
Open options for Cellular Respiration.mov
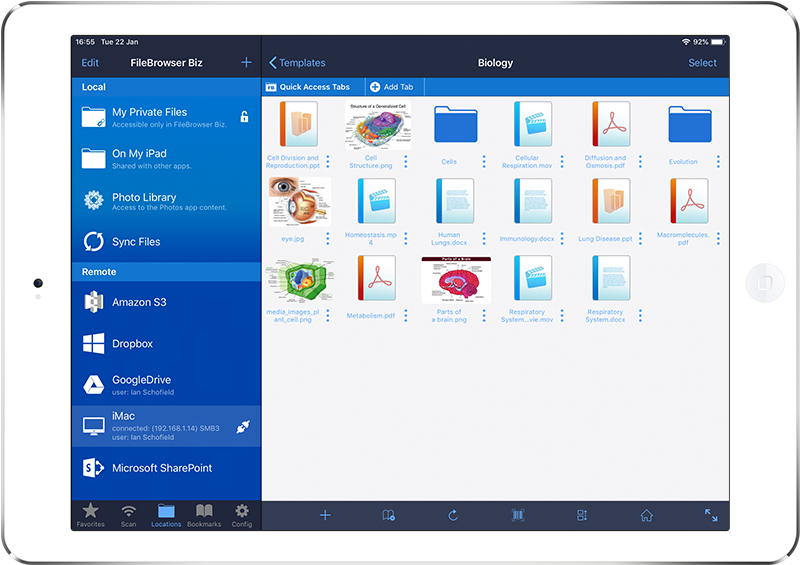coord(562,162)
